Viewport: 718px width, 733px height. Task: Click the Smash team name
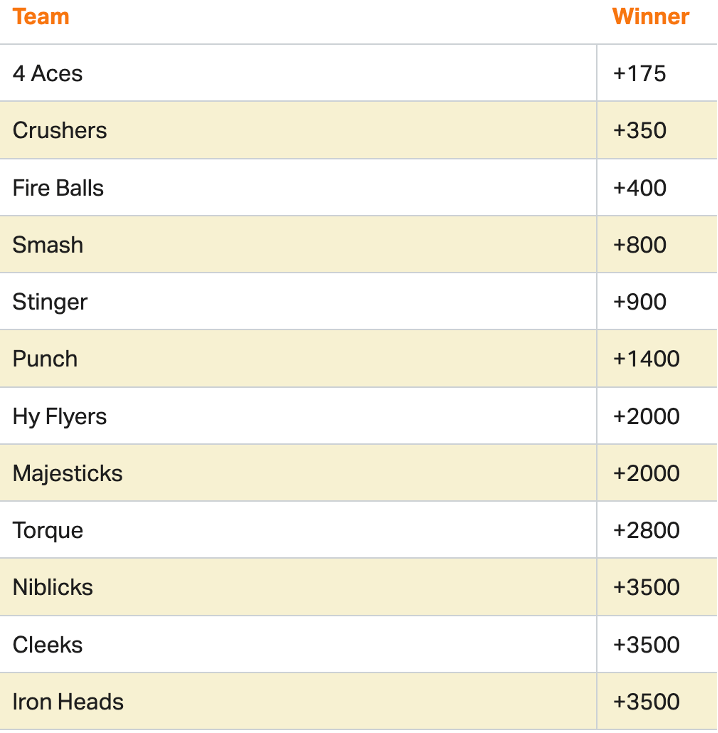pos(48,245)
